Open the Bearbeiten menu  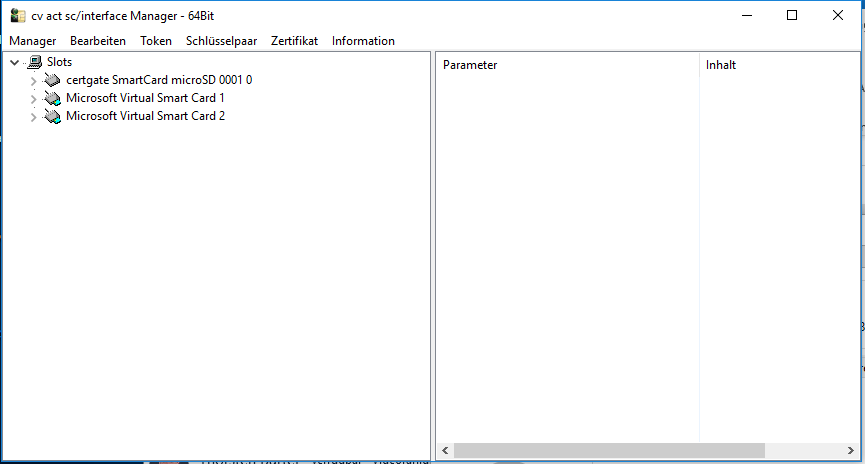tap(98, 41)
